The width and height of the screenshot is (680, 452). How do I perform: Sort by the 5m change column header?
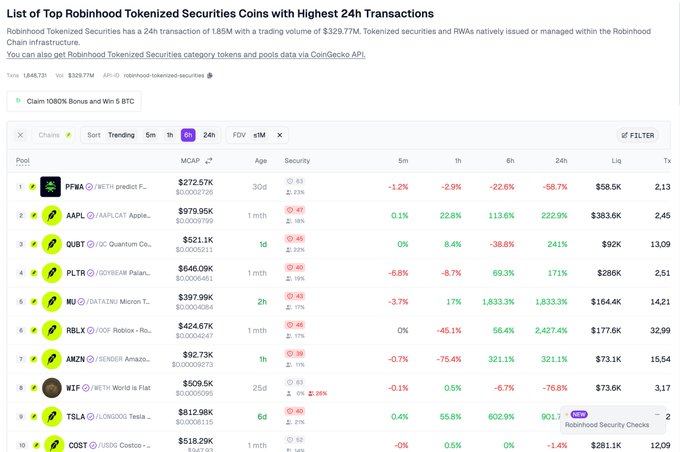pyautogui.click(x=403, y=160)
